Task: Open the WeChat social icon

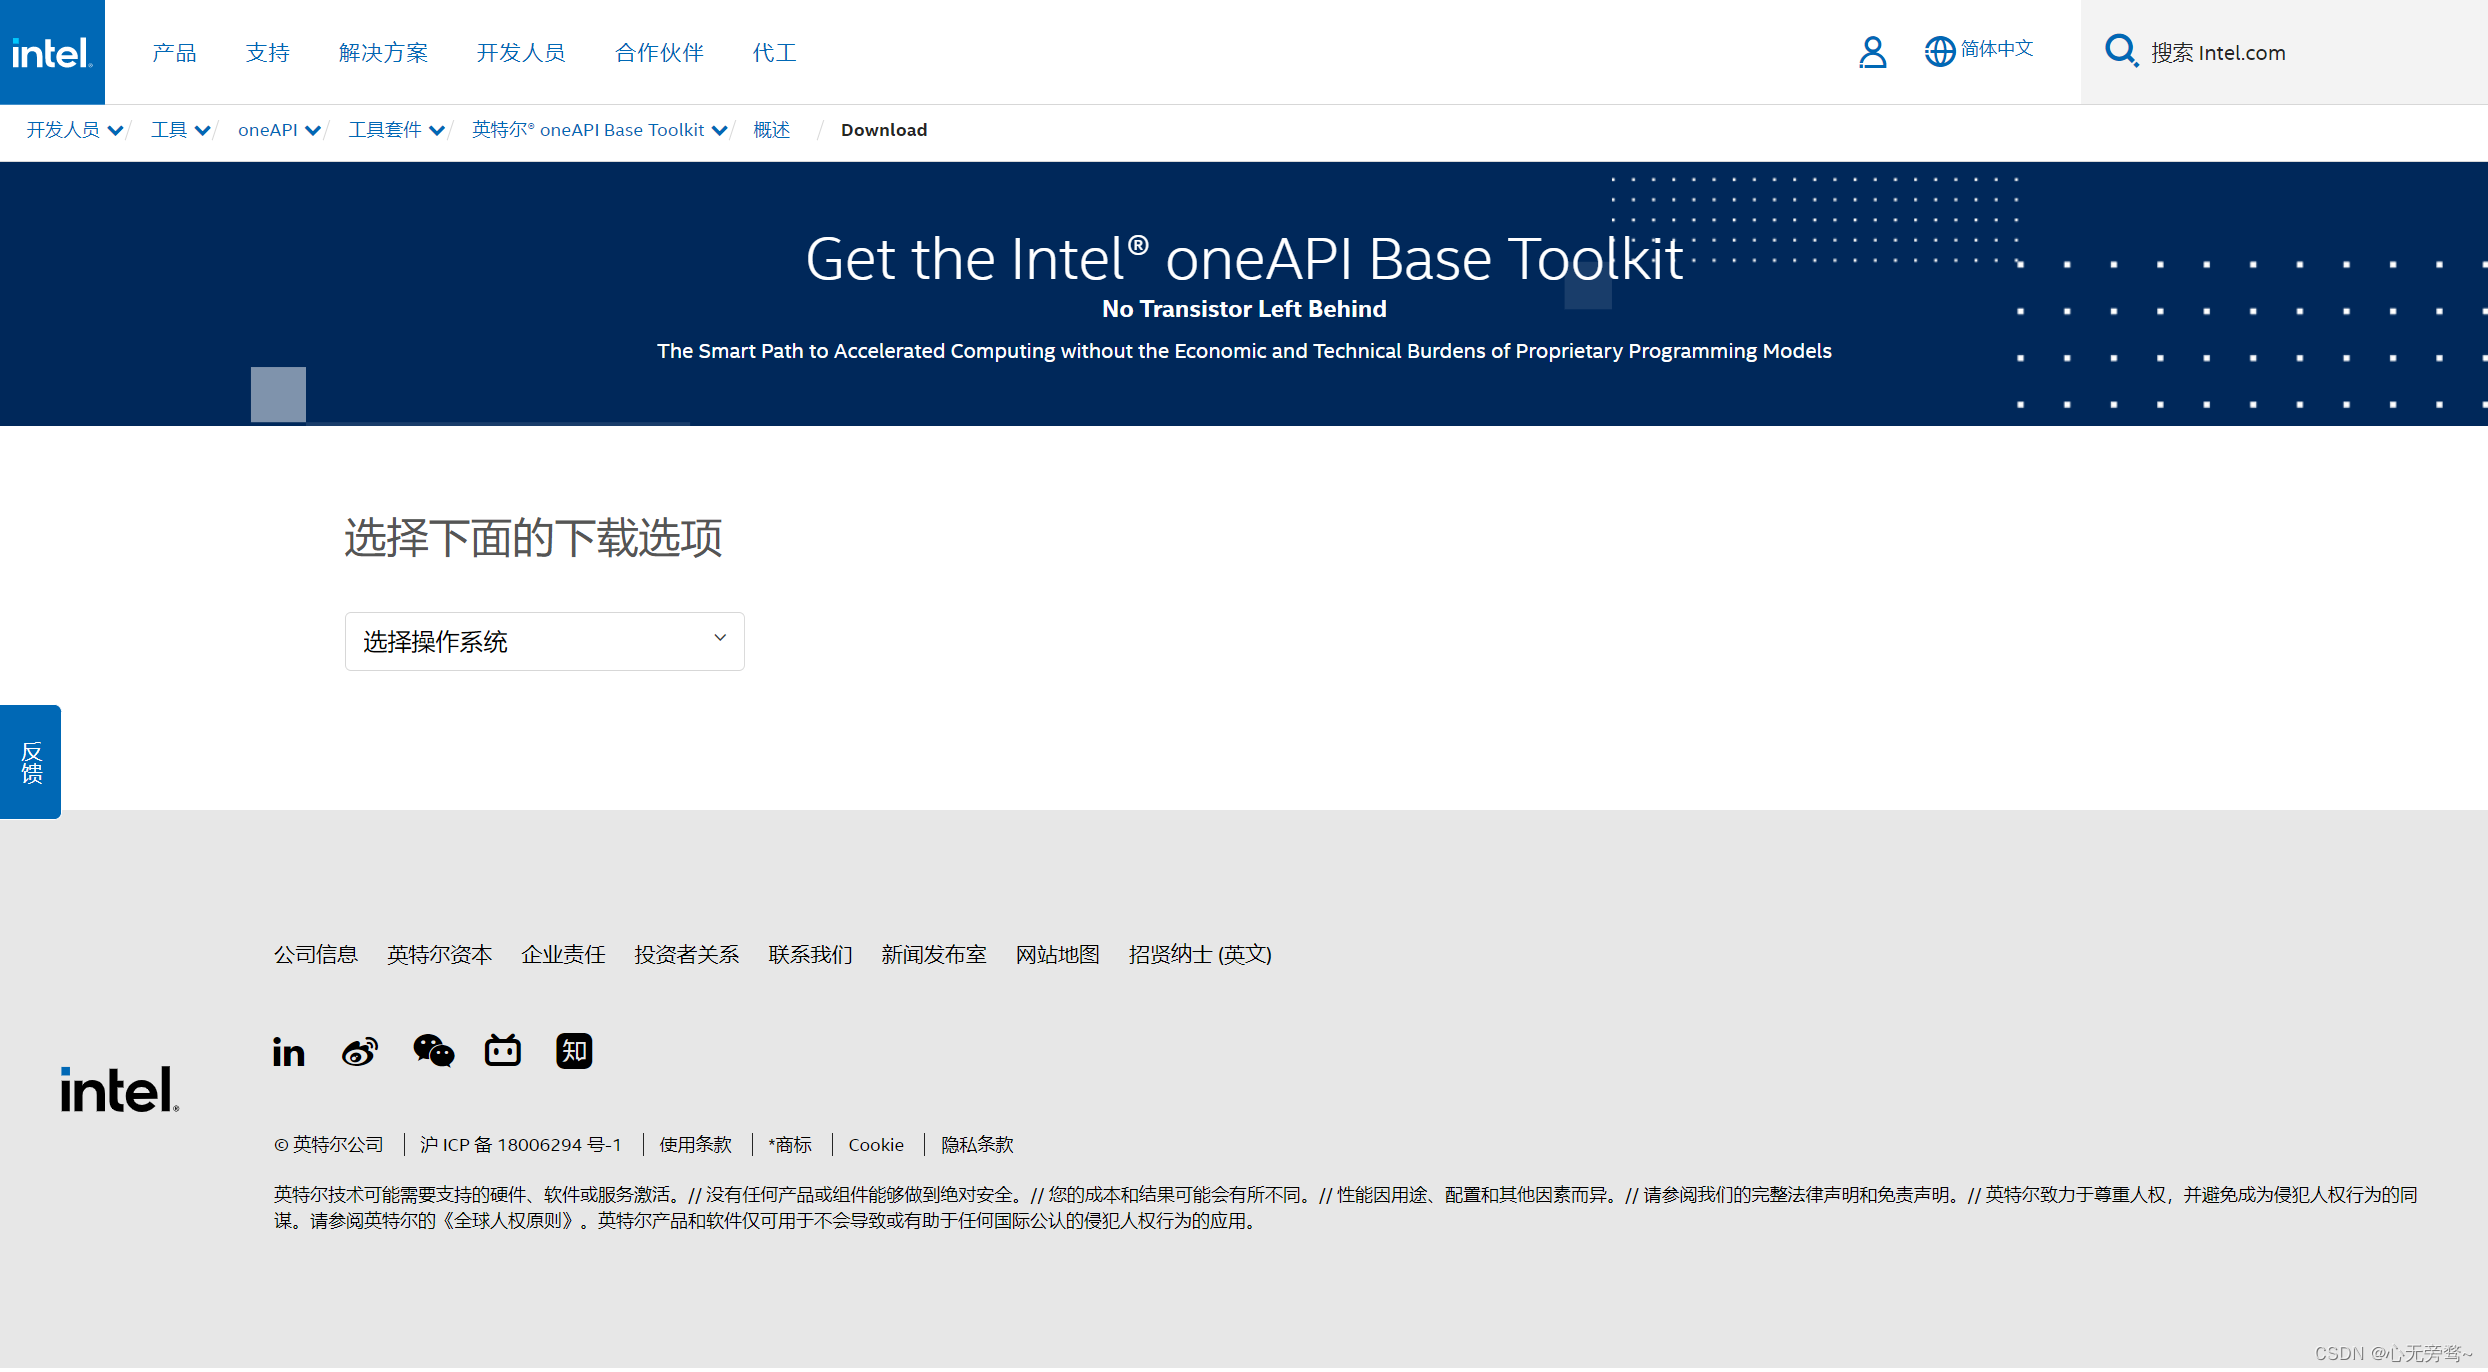Action: (433, 1051)
